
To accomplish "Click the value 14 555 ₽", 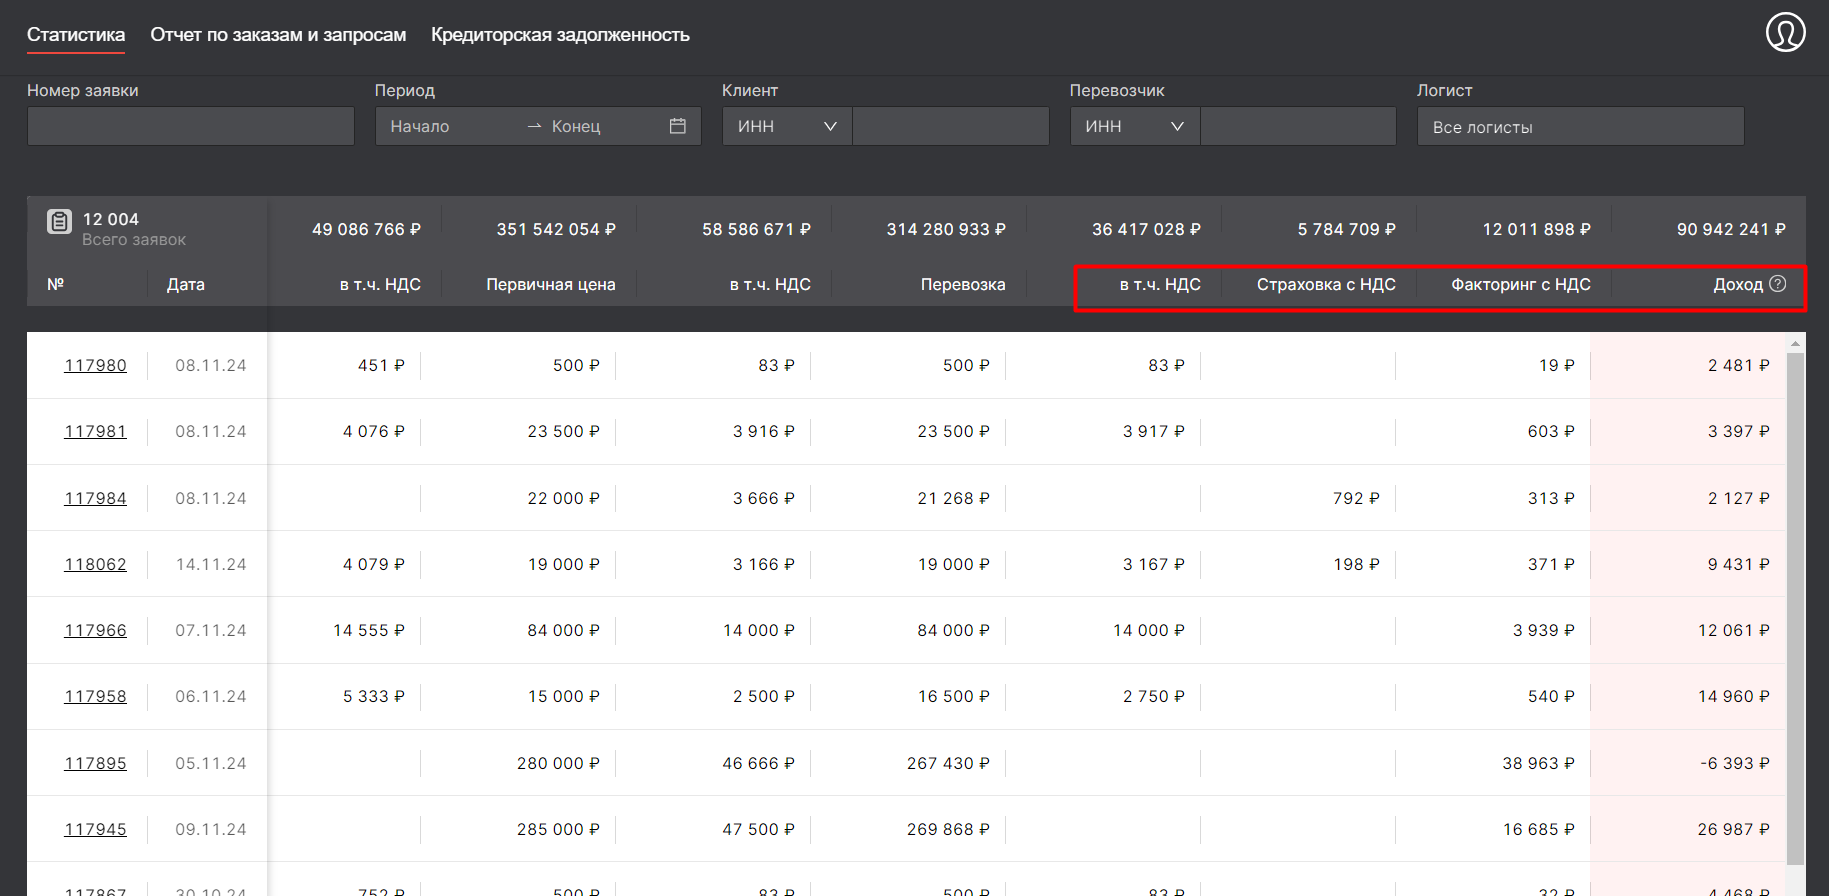I will (369, 630).
